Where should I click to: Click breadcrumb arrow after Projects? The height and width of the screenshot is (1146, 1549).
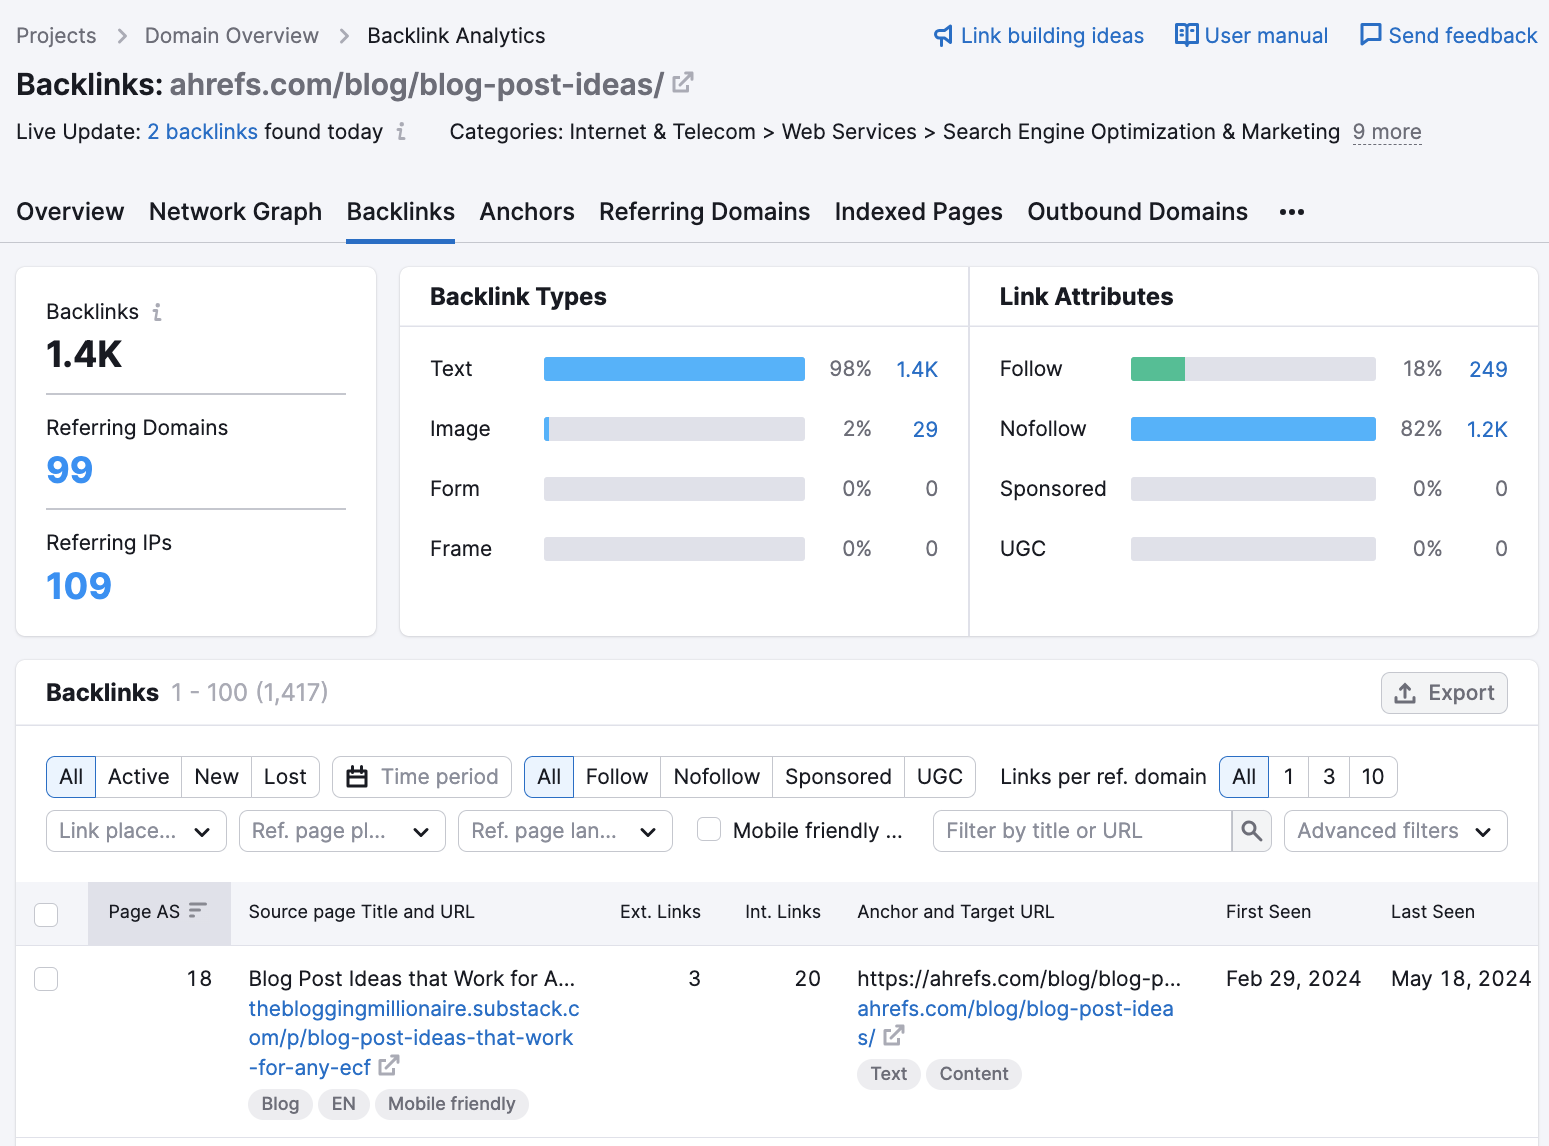[122, 36]
